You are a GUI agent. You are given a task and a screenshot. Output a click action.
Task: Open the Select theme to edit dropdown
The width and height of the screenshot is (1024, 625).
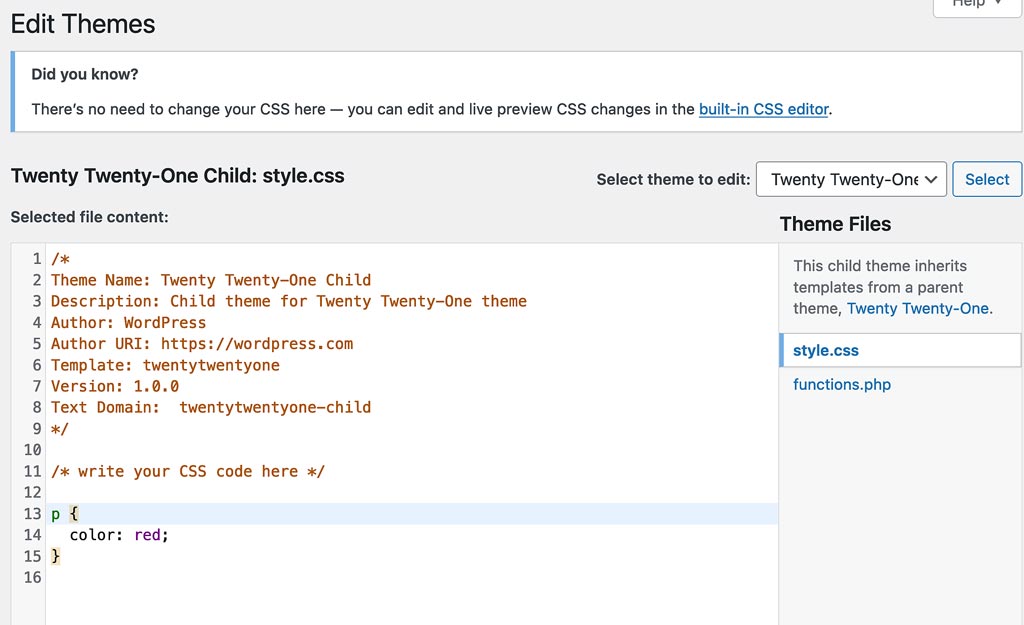[x=851, y=179]
